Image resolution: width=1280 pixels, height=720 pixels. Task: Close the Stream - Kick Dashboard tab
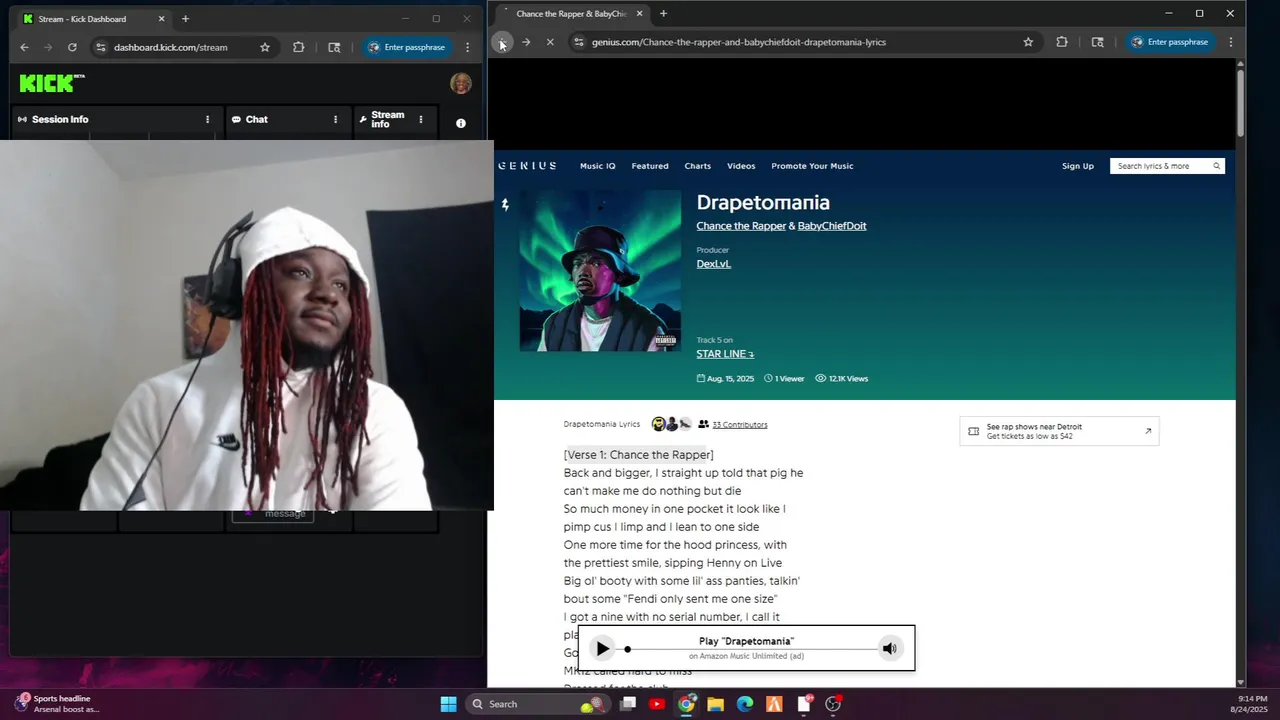(x=161, y=19)
